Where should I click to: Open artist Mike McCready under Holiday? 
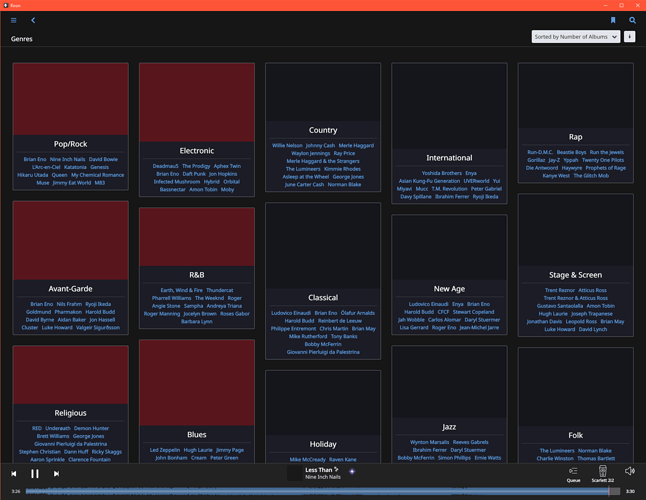click(307, 460)
